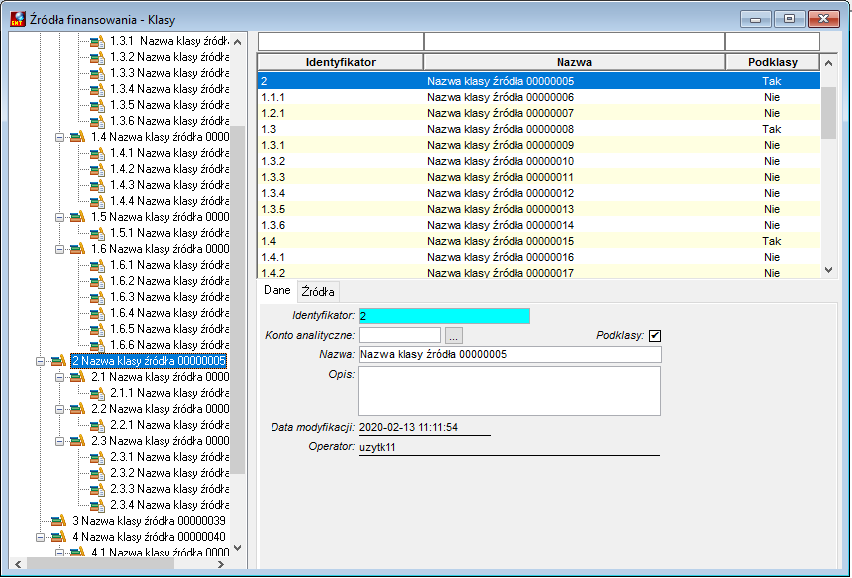Viewport: 852px width, 578px height.
Task: Select table row with identifier 1.3.5
Action: pos(538,209)
